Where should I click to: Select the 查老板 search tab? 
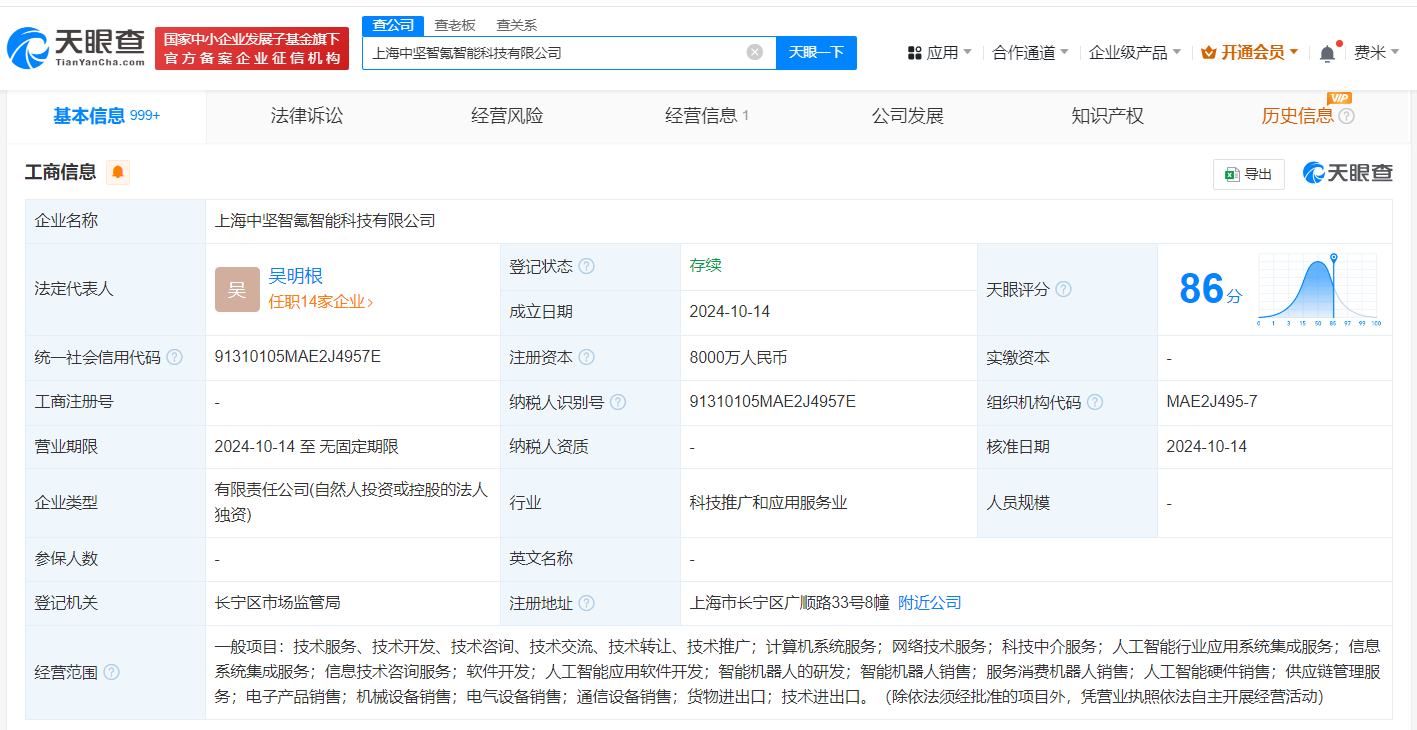(454, 25)
